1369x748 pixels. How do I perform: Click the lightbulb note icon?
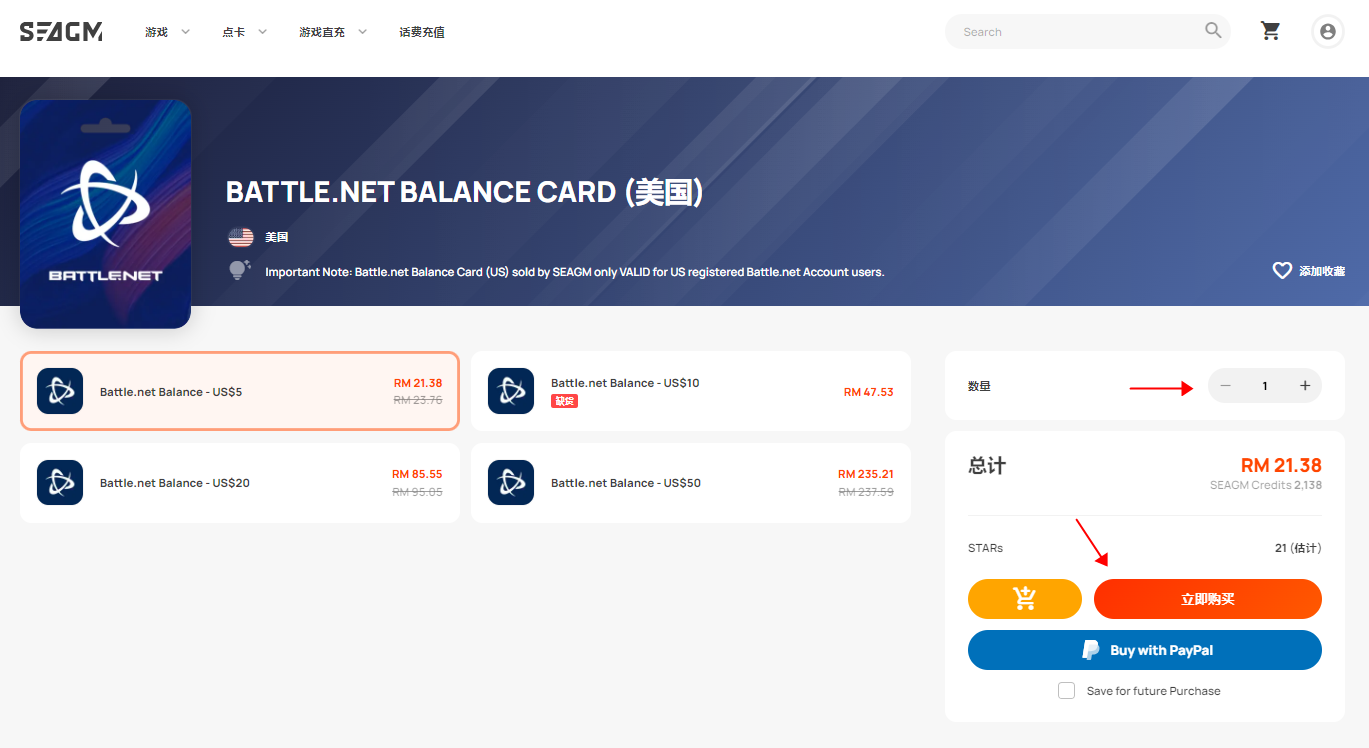(x=239, y=270)
